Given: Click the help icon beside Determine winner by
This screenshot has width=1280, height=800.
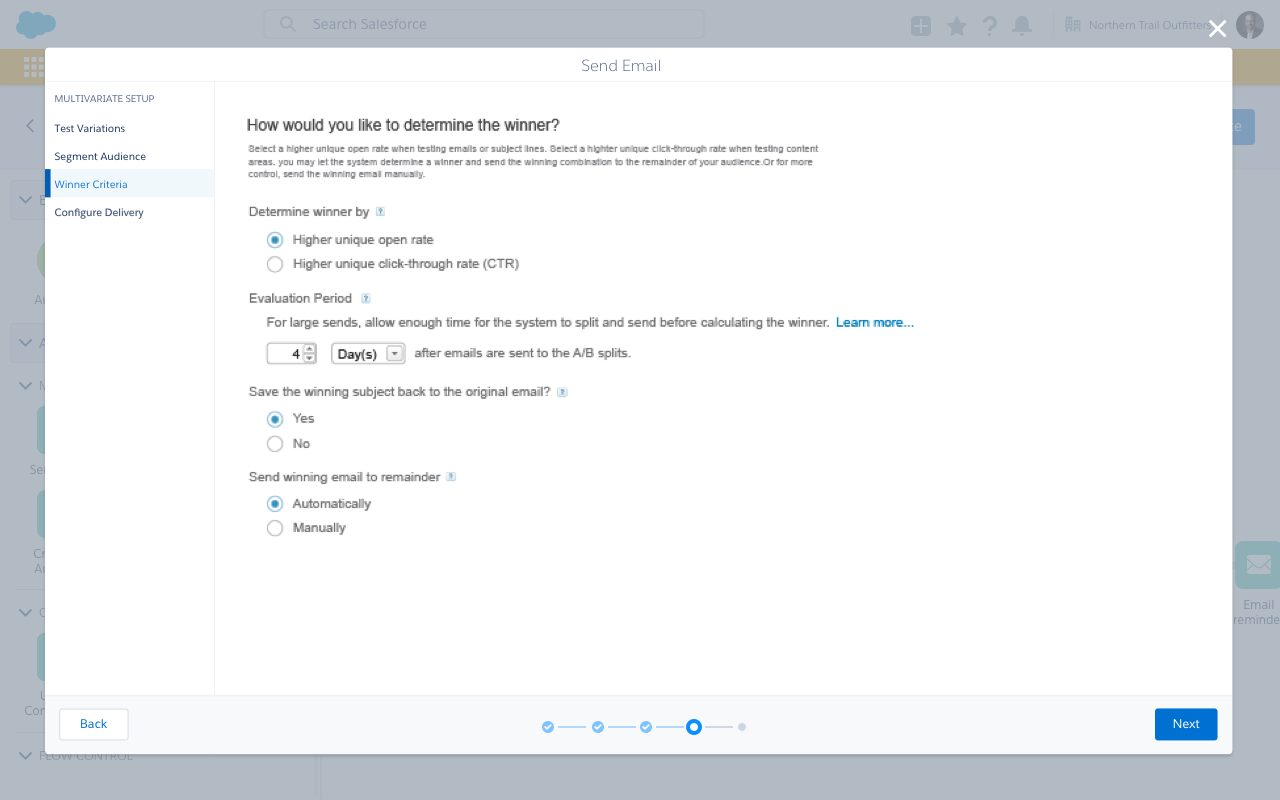Looking at the screenshot, I should pos(380,212).
